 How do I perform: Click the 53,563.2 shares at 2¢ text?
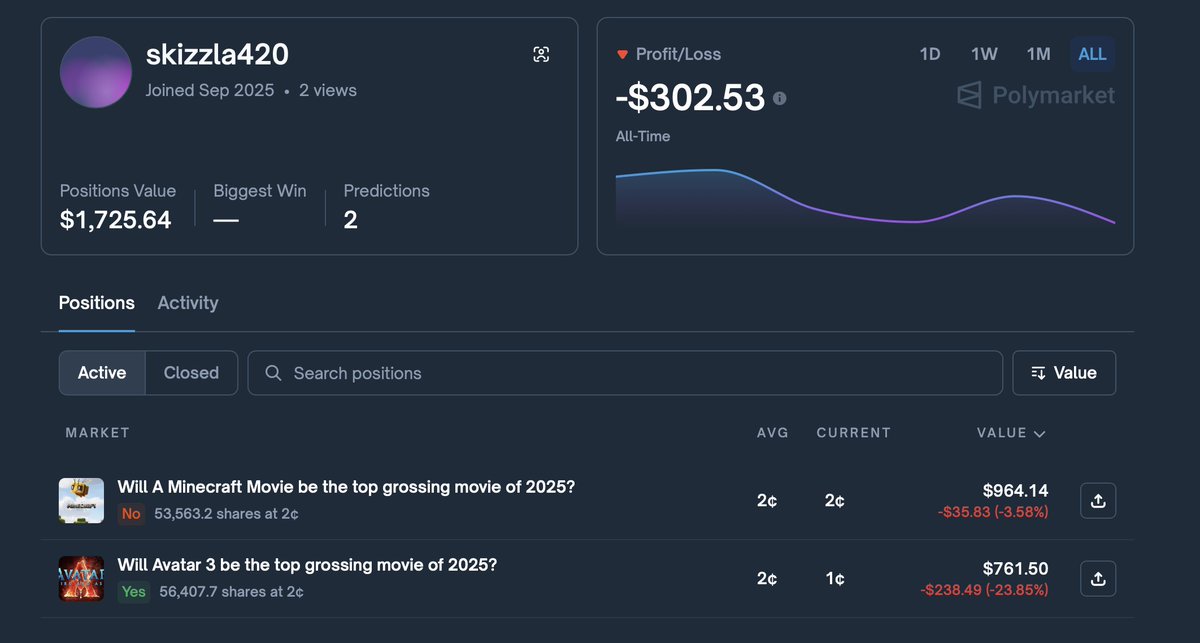tap(227, 514)
